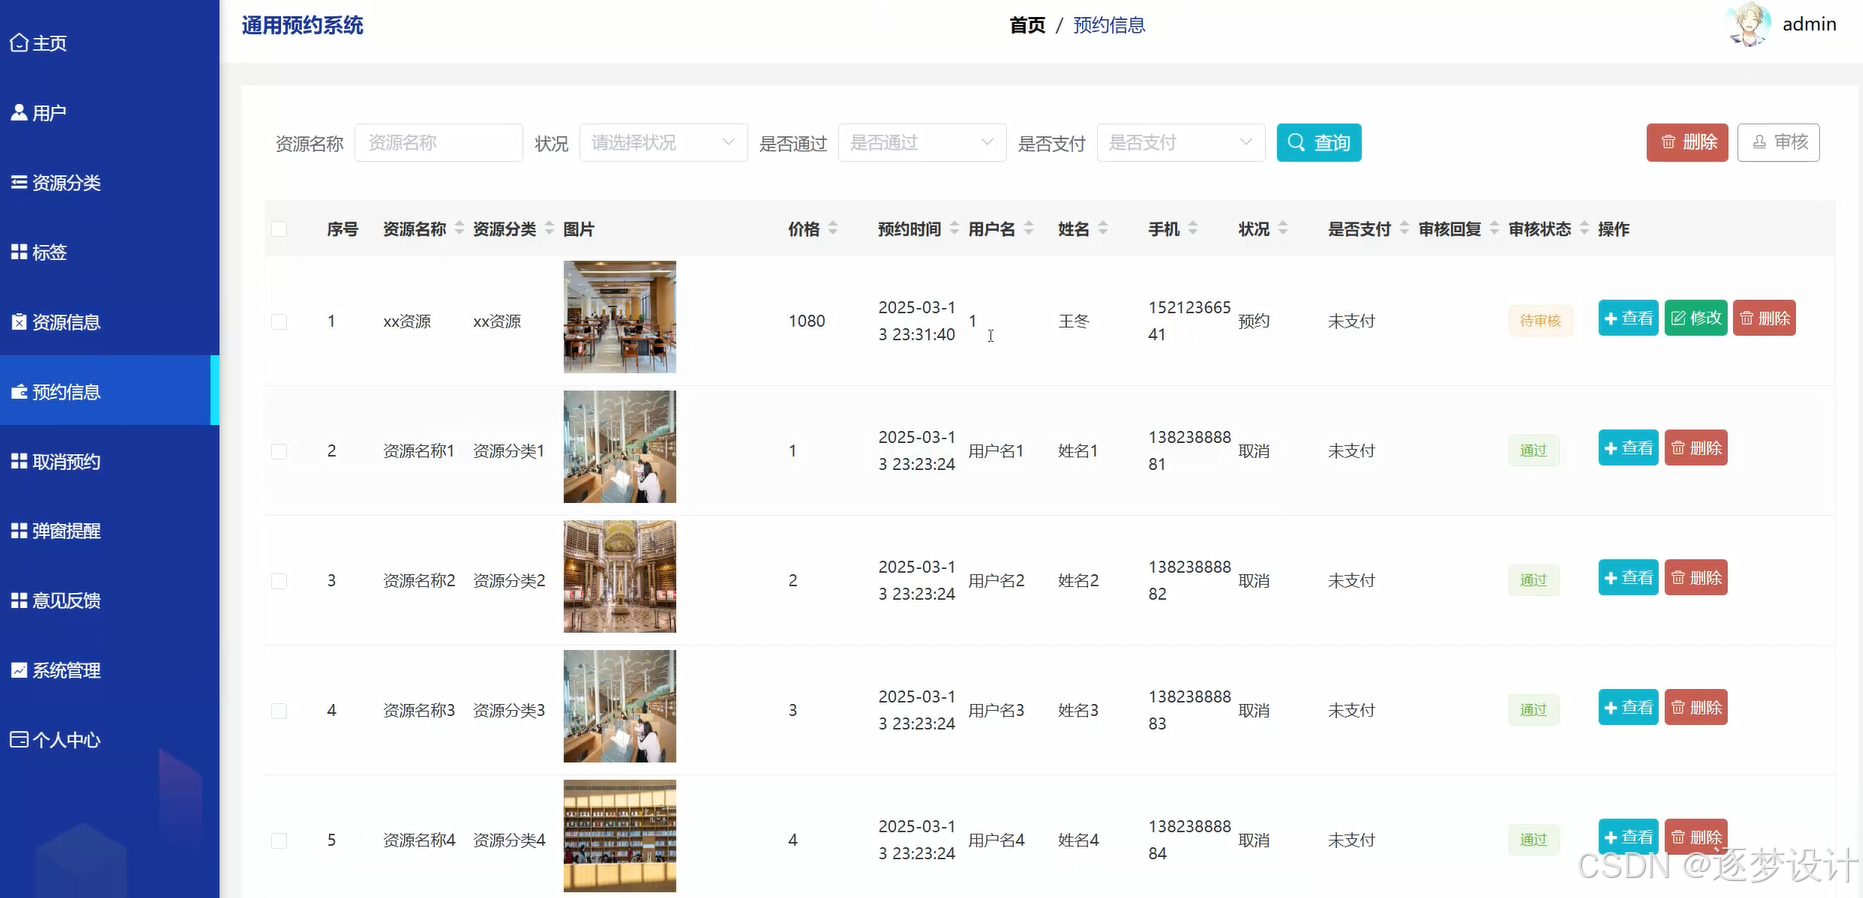Click the 资源名称 search input
The image size is (1863, 898).
click(x=438, y=143)
